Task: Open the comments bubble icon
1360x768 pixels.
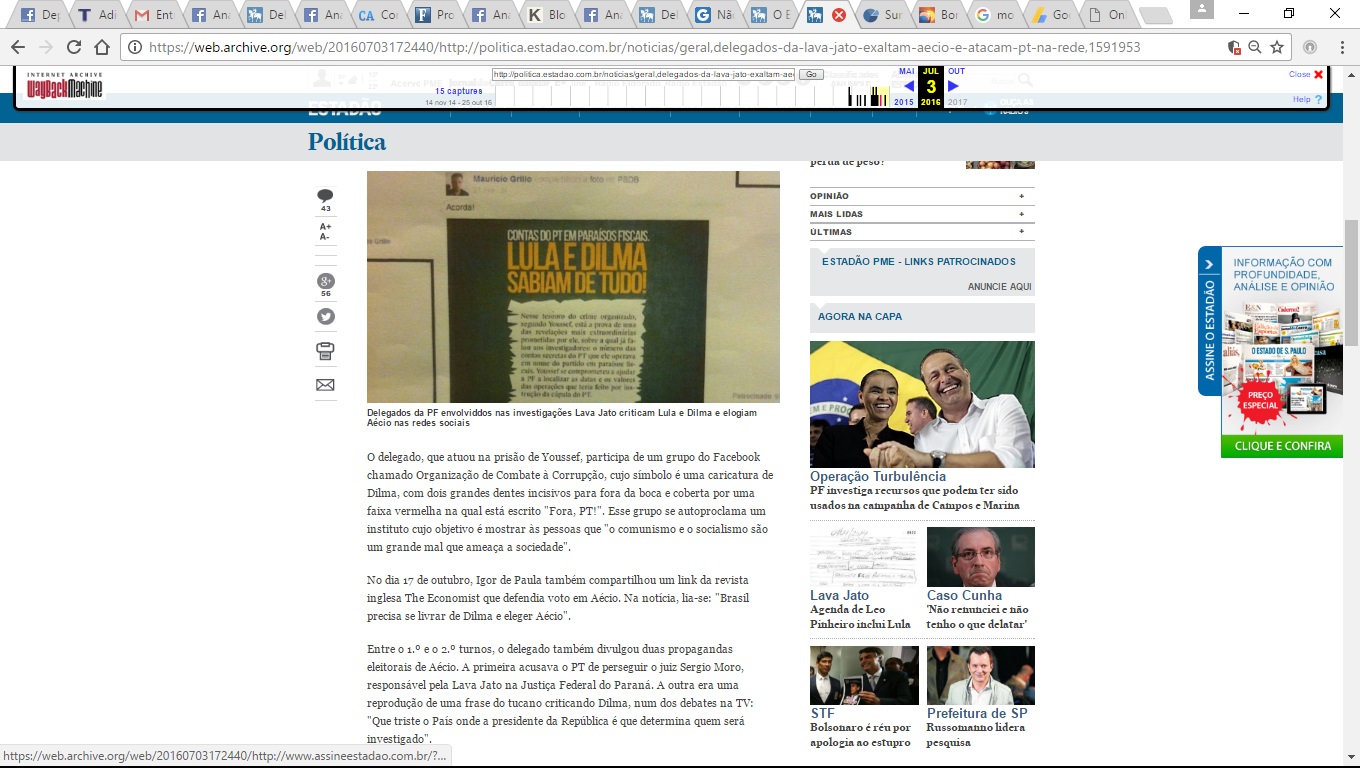Action: (325, 196)
